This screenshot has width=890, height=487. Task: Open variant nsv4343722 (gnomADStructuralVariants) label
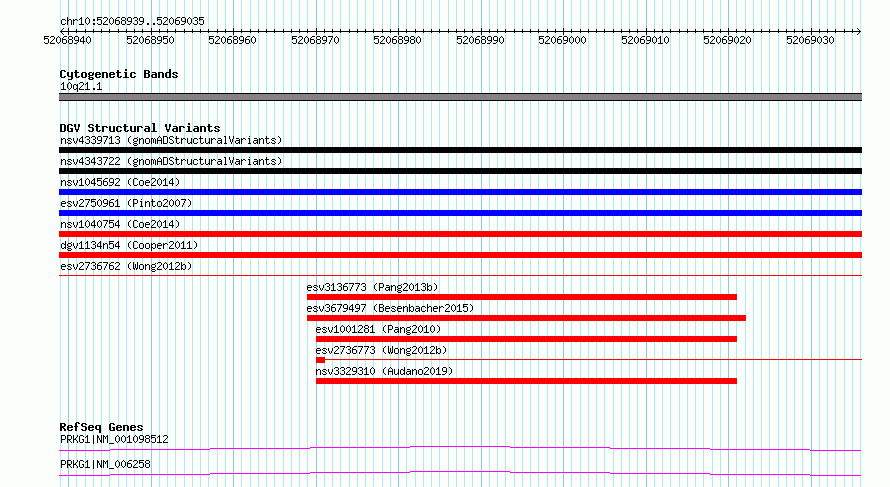171,161
